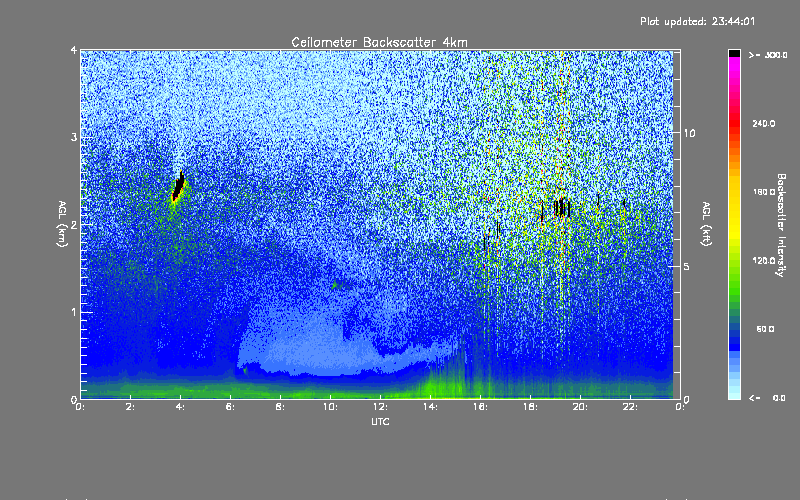This screenshot has height=500, width=800.
Task: Click the 'Plot updated: 23:44:01' timestamp
Action: 697,21
